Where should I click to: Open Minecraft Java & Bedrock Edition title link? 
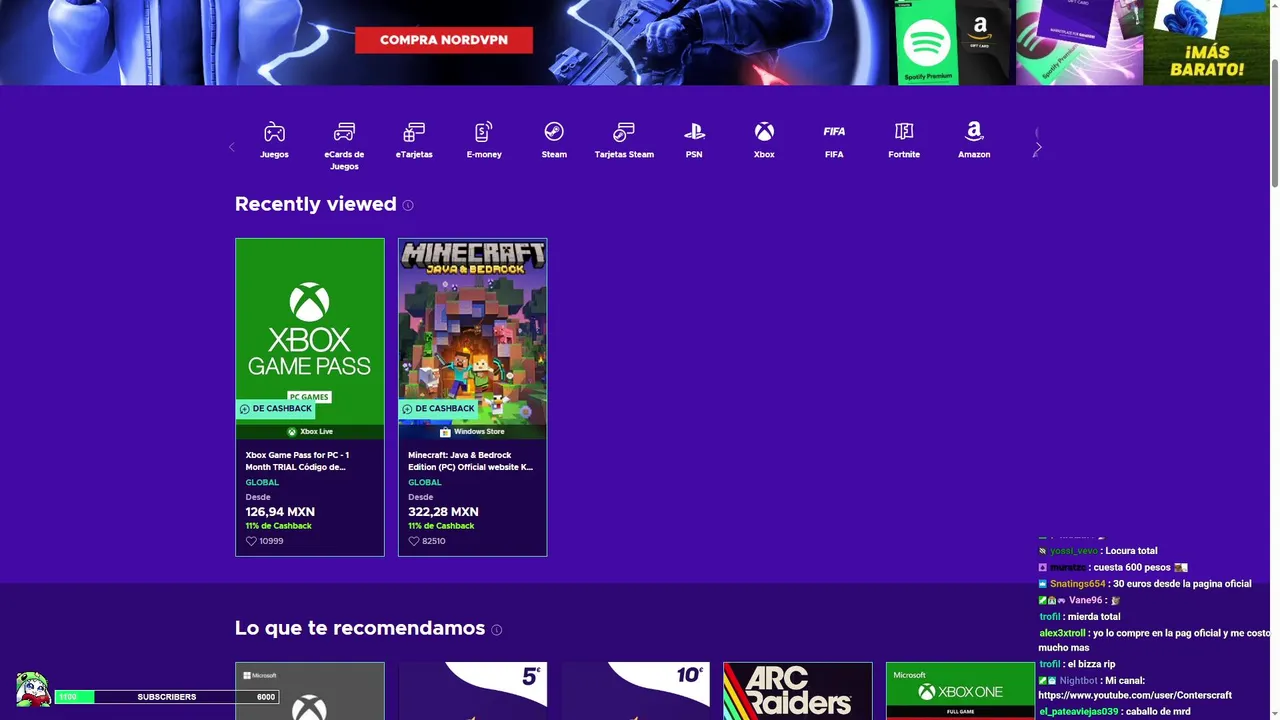471,461
